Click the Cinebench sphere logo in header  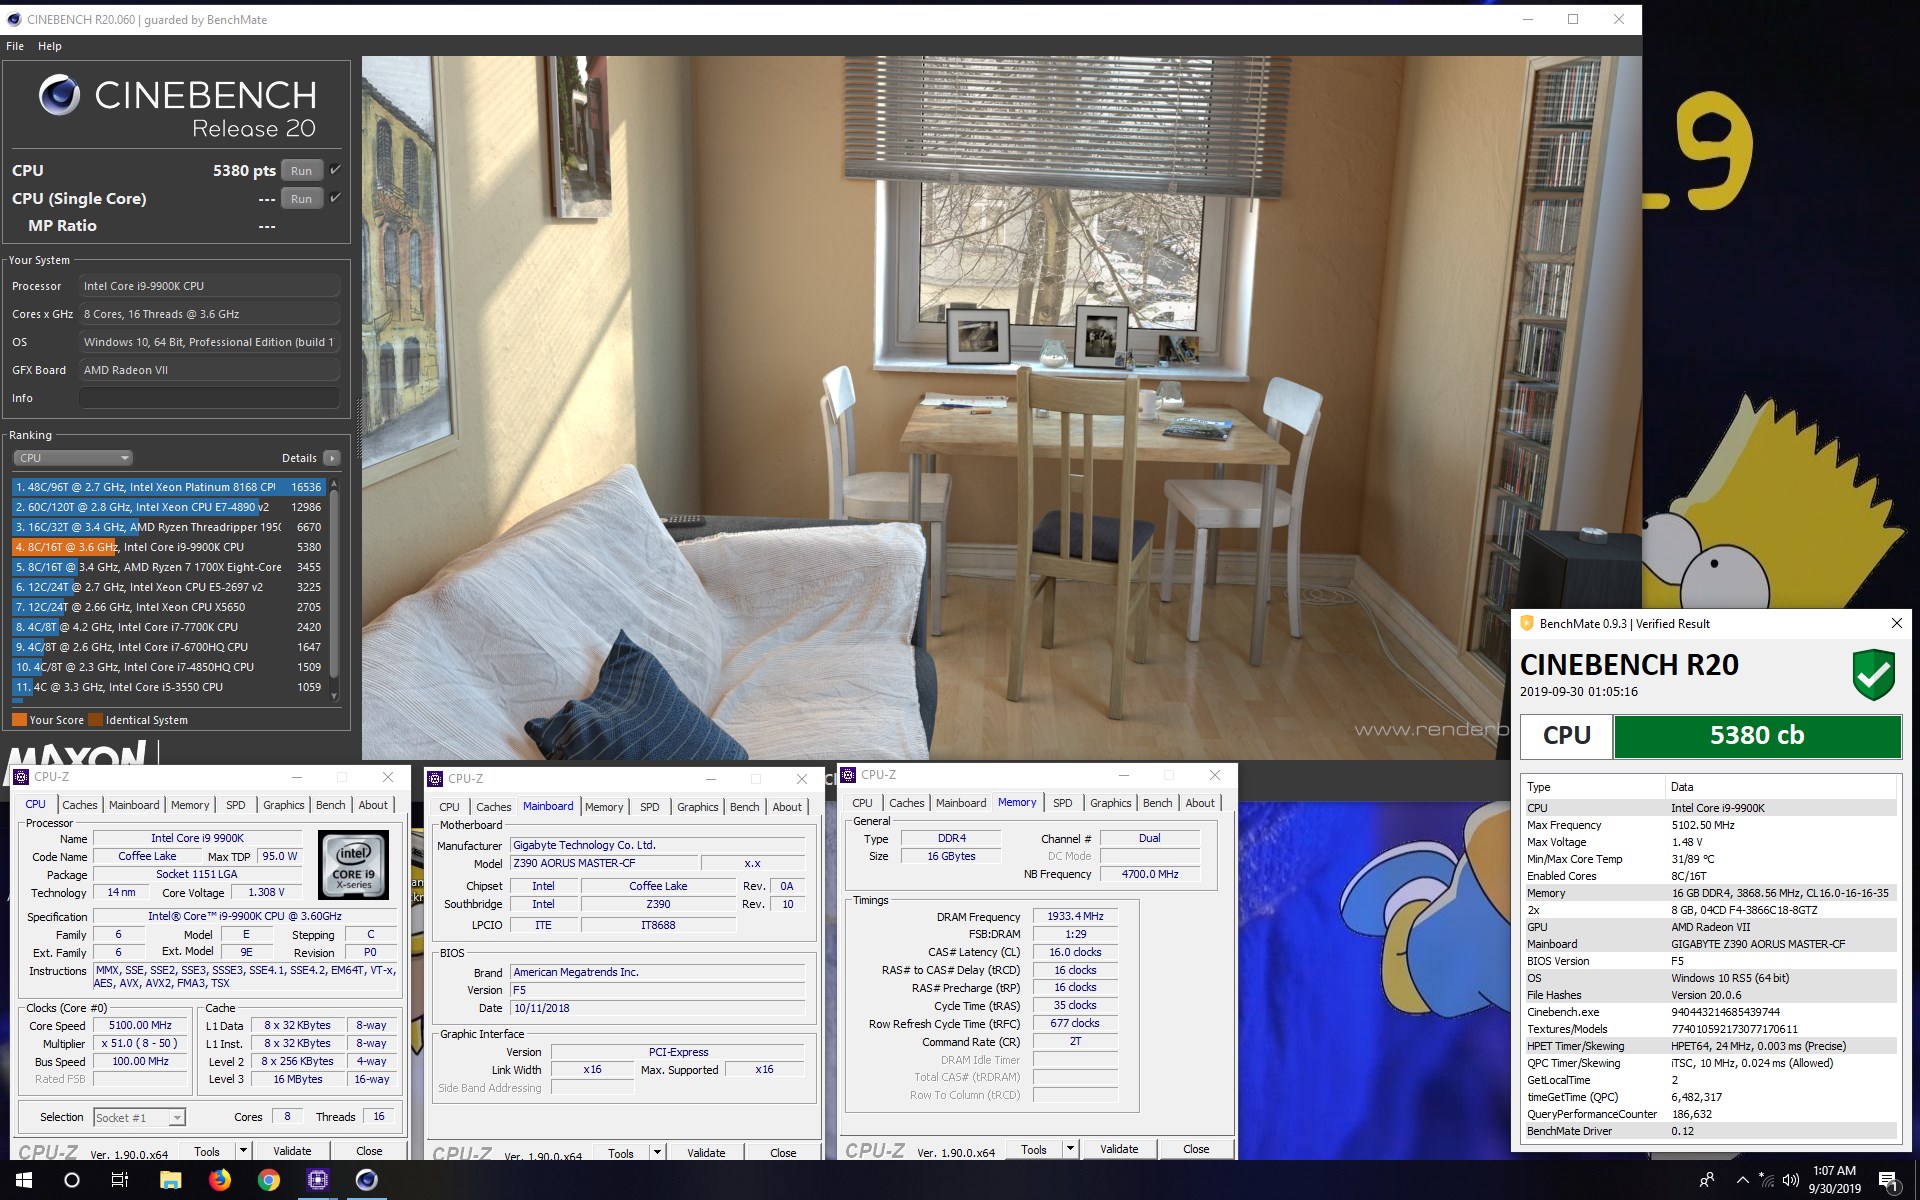click(59, 95)
